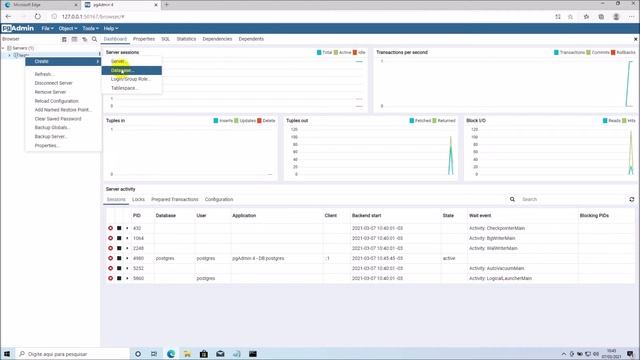The image size is (640, 360).
Task: Switch to the Locks tab
Action: pyautogui.click(x=138, y=199)
